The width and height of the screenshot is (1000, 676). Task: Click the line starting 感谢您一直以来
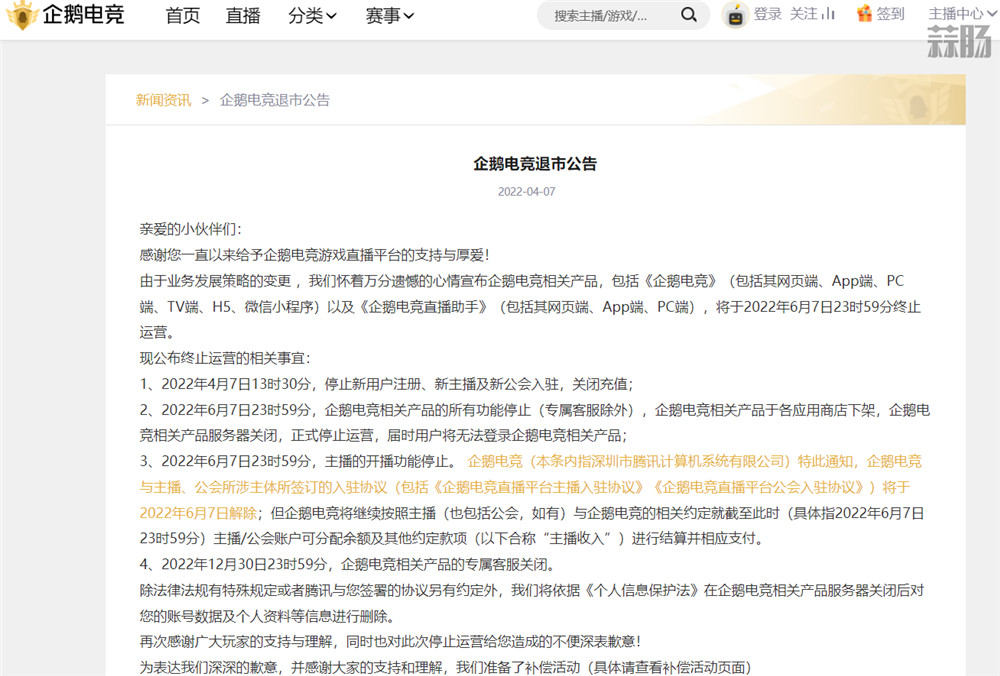click(x=314, y=255)
